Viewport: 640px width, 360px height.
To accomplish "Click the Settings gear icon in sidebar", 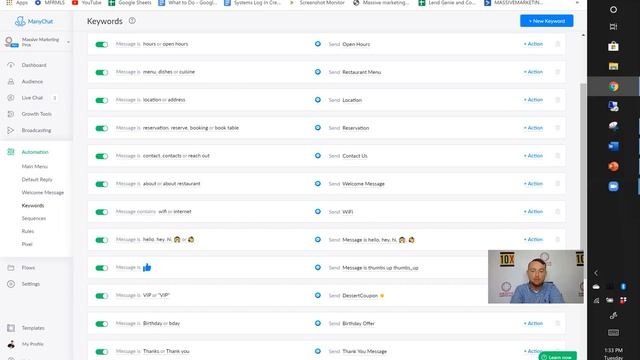I will (11, 284).
